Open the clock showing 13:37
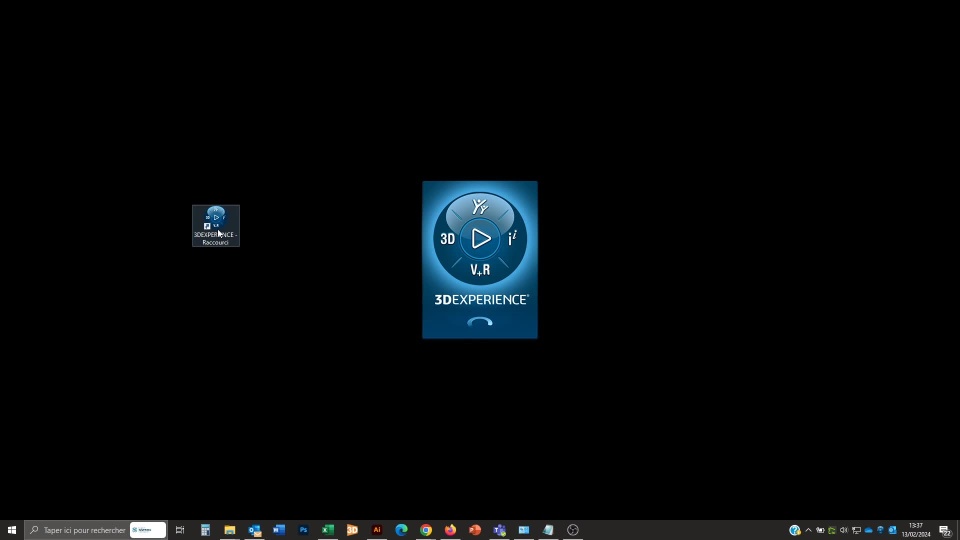 916,530
